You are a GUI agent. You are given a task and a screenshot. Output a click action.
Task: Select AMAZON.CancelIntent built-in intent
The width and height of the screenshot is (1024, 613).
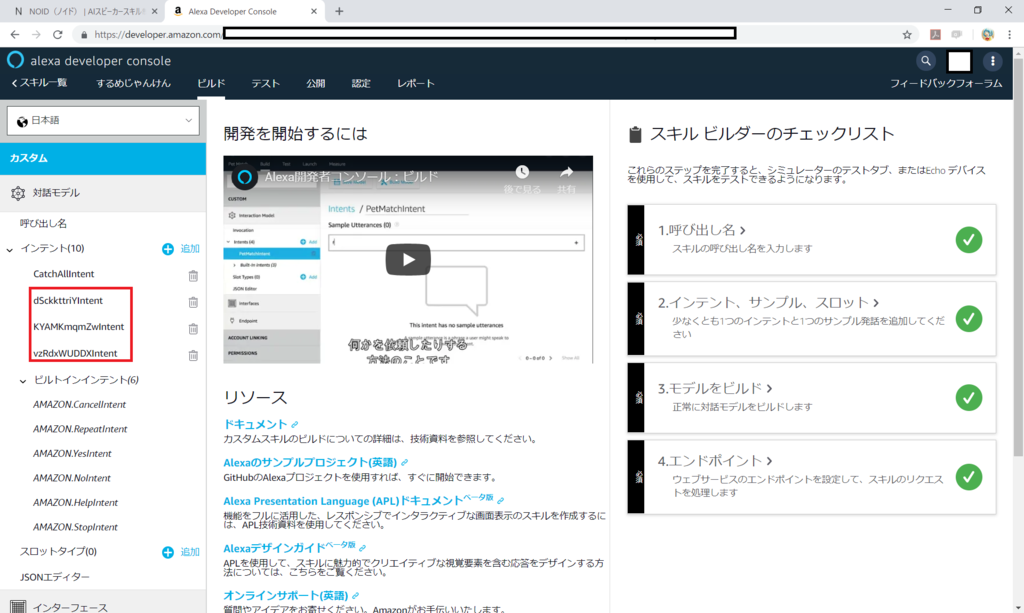click(80, 405)
